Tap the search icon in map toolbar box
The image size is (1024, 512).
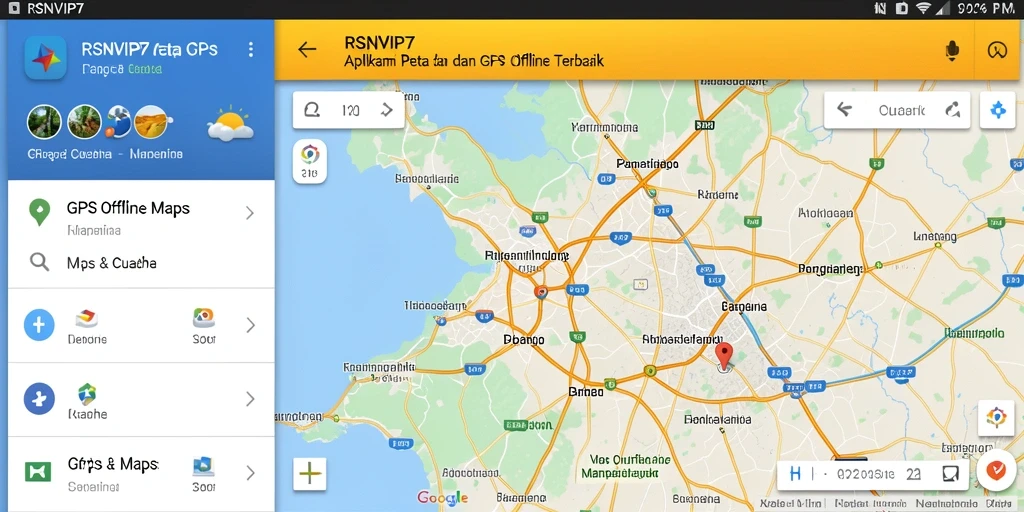(x=312, y=110)
